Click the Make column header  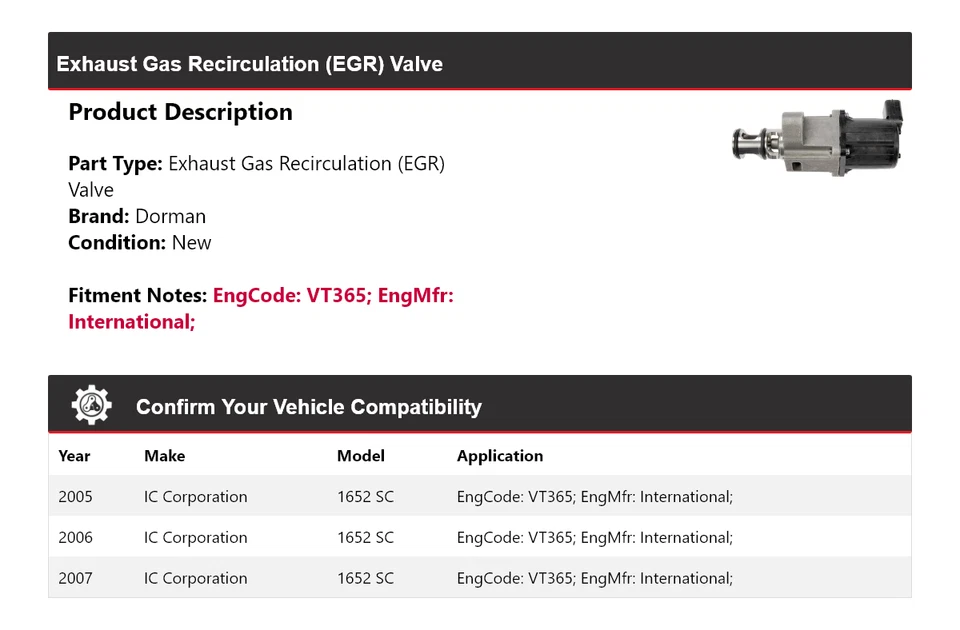click(x=164, y=456)
